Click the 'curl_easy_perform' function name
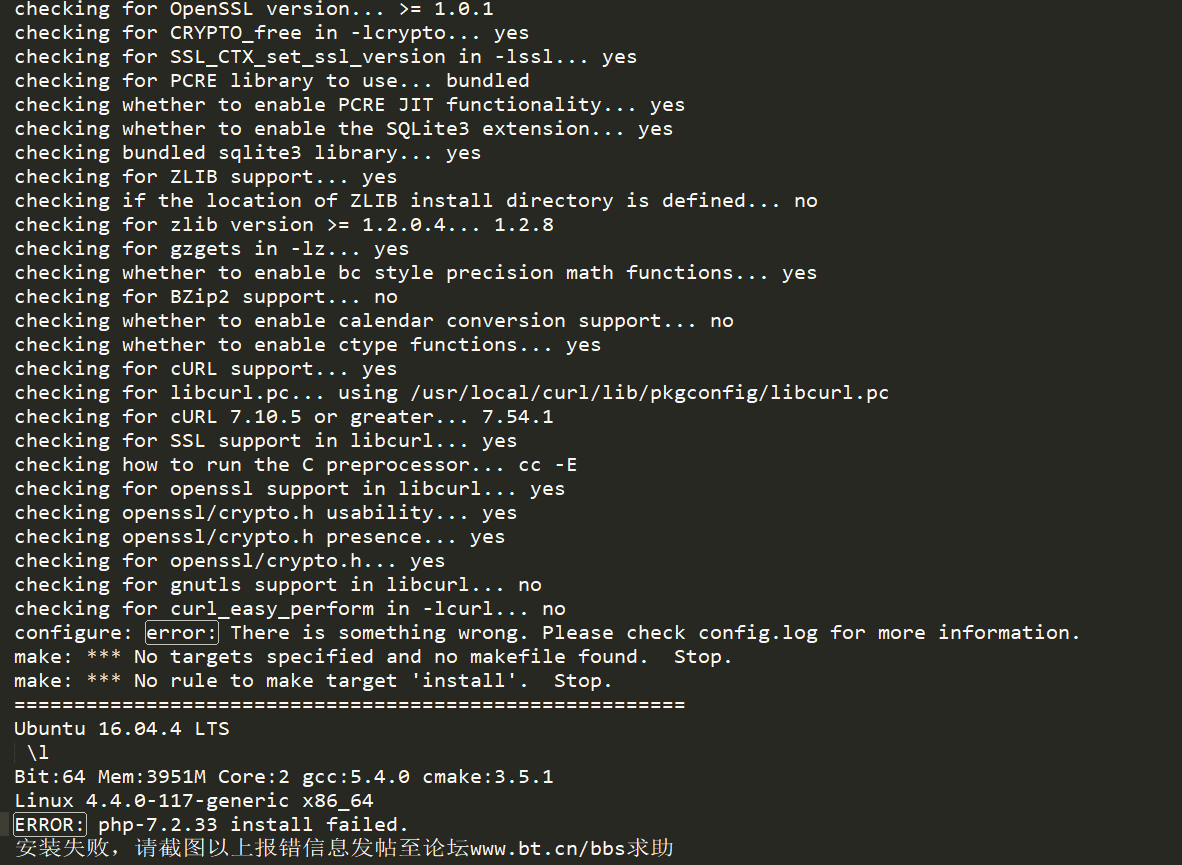1182x865 pixels. pos(271,609)
